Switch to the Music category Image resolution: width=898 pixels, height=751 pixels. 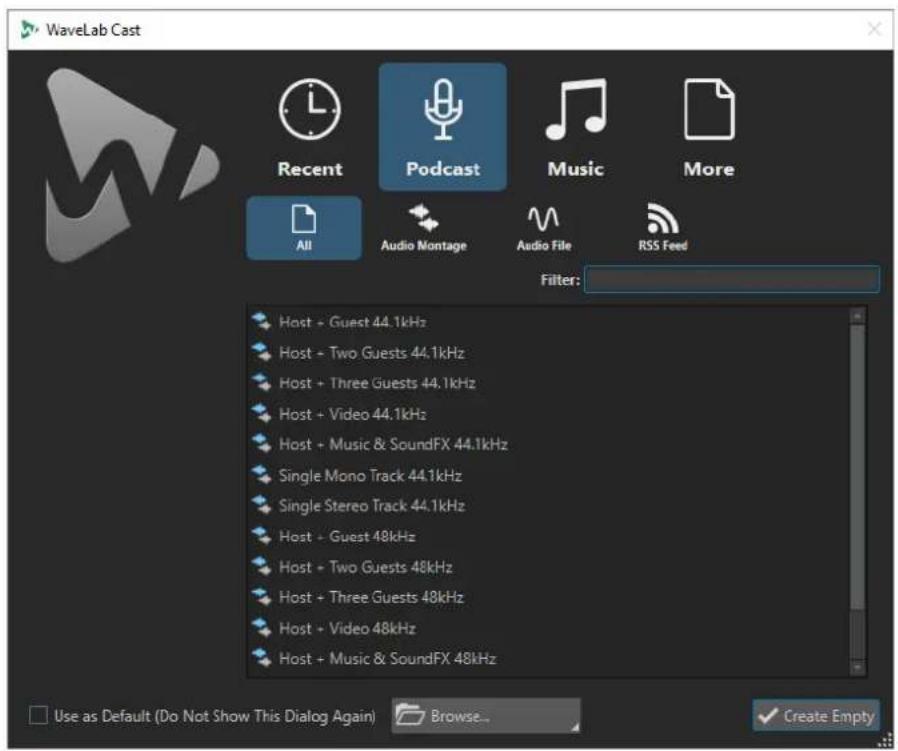[576, 127]
